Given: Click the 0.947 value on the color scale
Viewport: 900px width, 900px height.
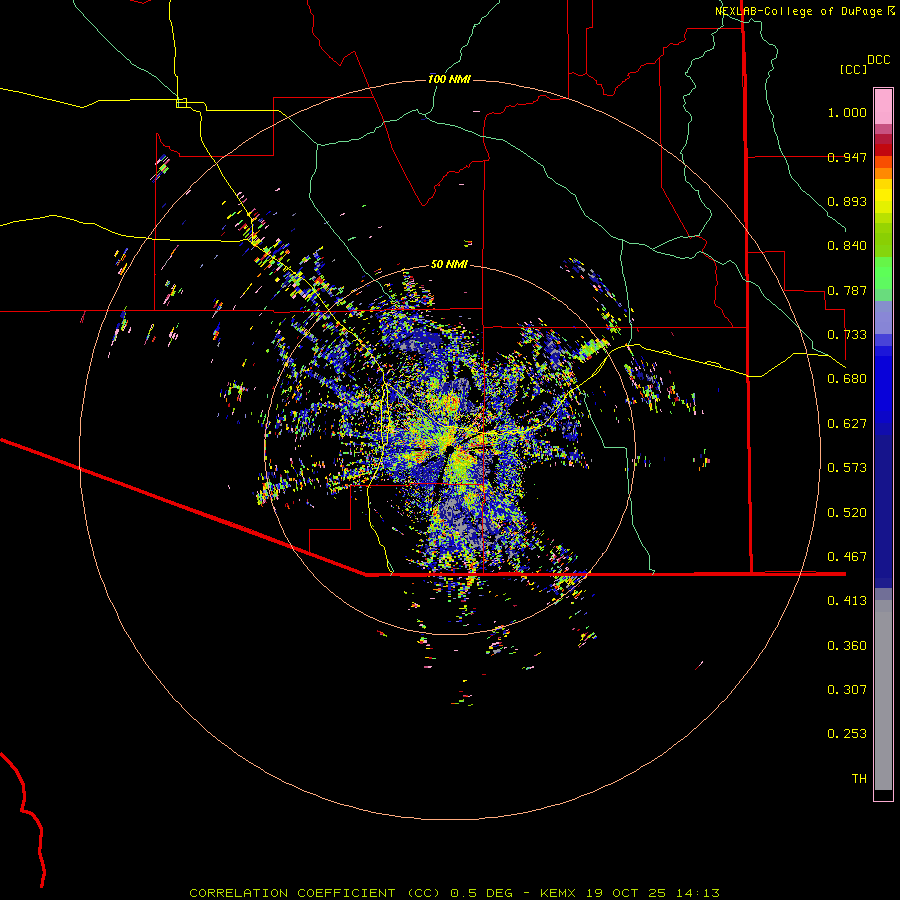Looking at the screenshot, I should (x=847, y=157).
